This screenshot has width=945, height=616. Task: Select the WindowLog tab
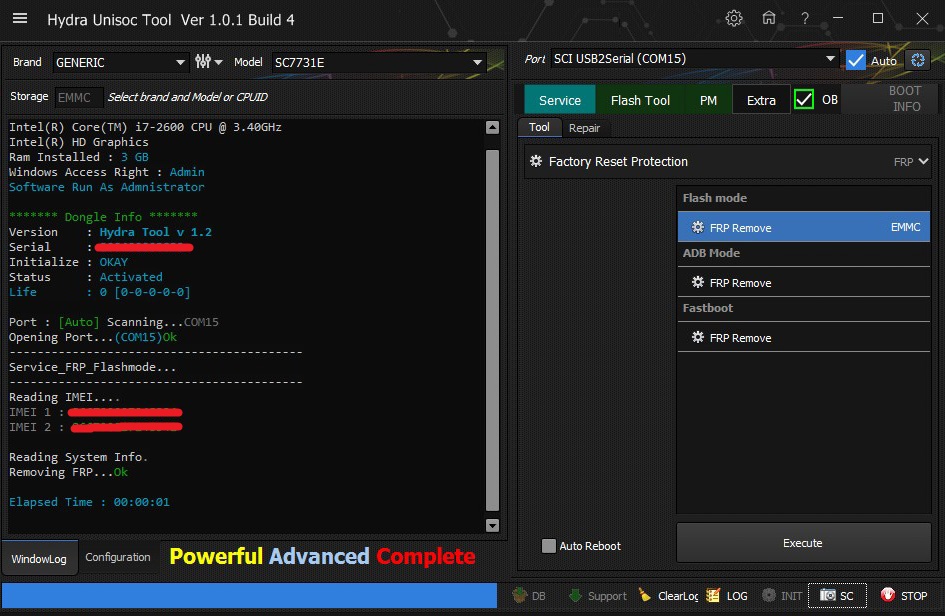tap(39, 558)
